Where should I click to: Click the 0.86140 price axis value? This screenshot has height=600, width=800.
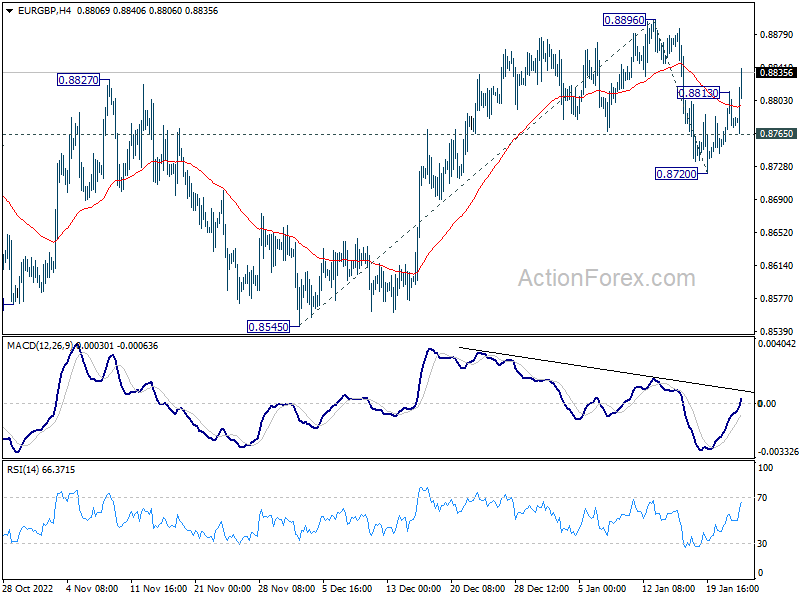pos(777,265)
